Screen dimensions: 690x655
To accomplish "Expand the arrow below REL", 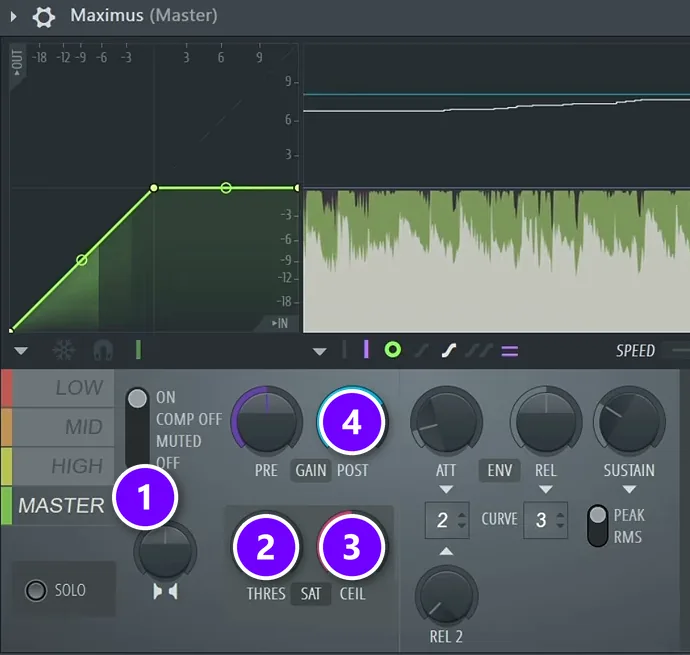I will [546, 489].
